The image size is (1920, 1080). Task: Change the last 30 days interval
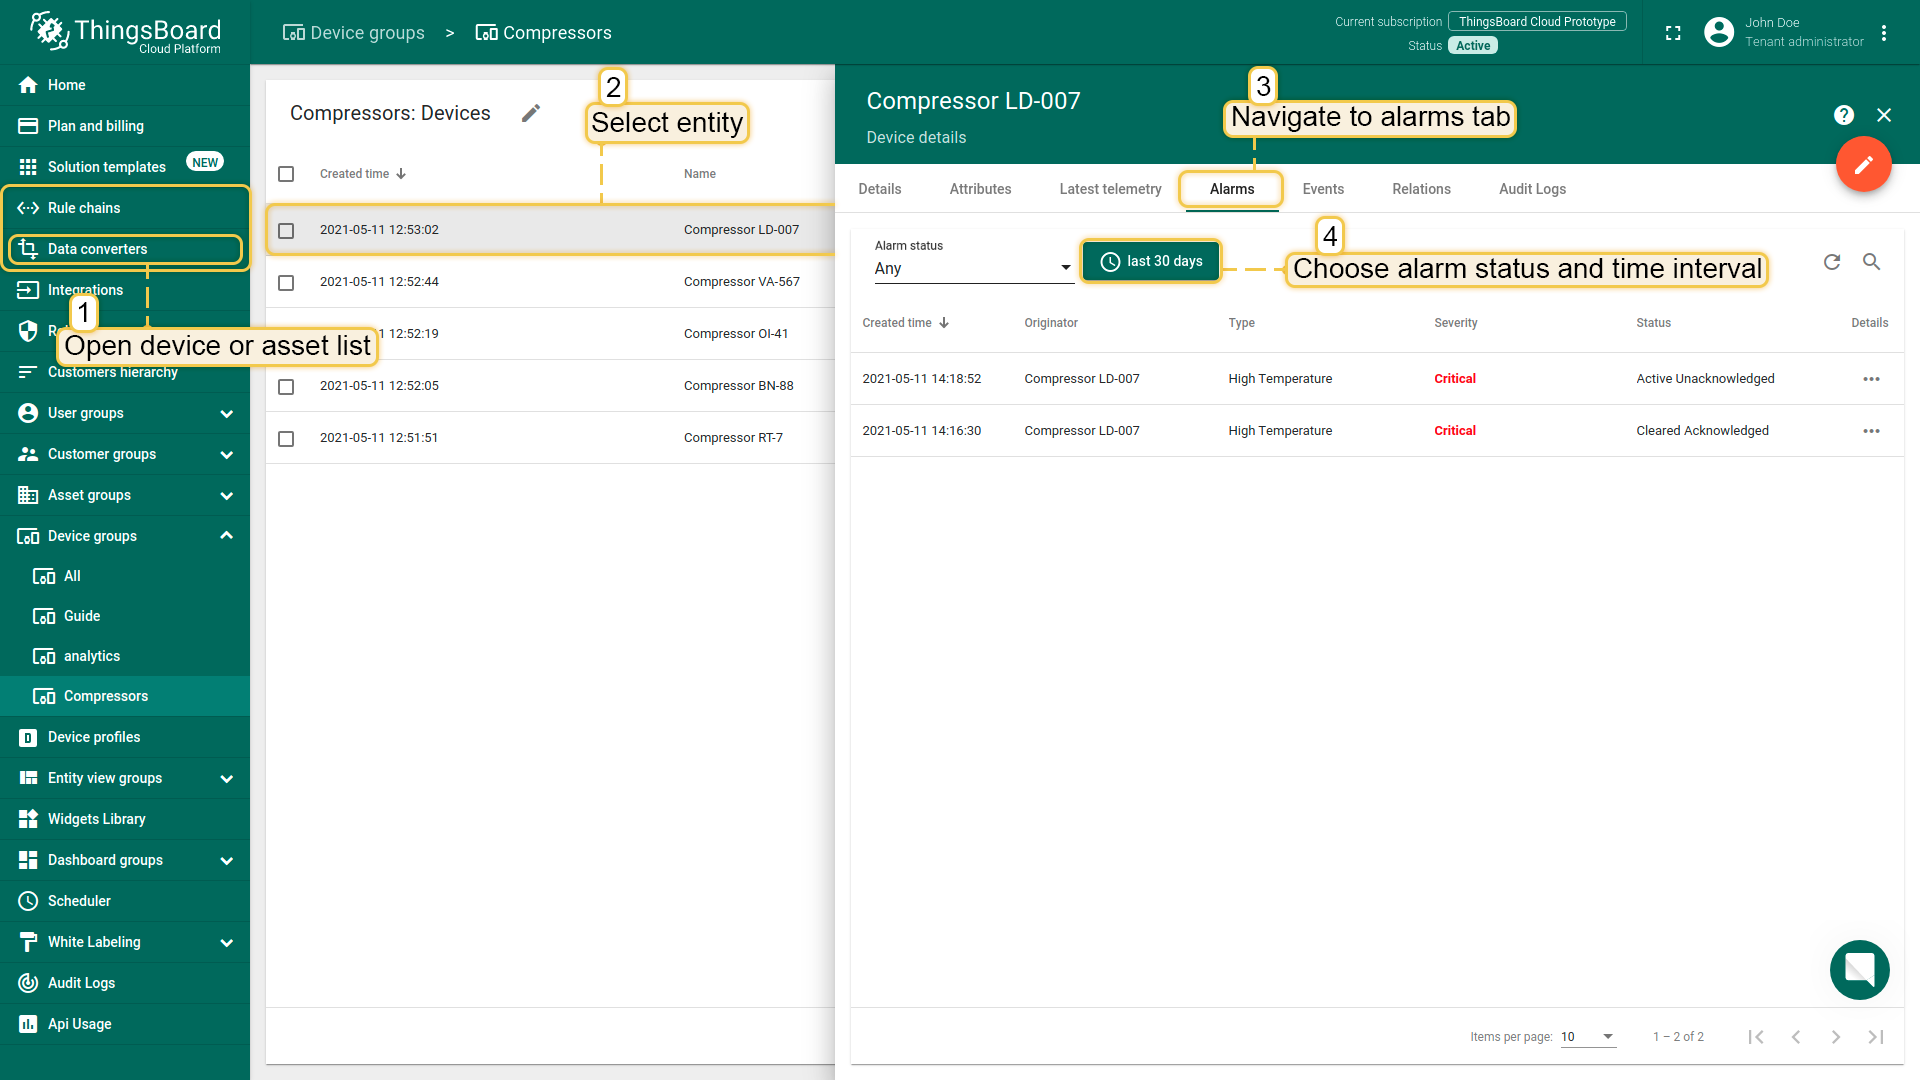(x=1151, y=261)
